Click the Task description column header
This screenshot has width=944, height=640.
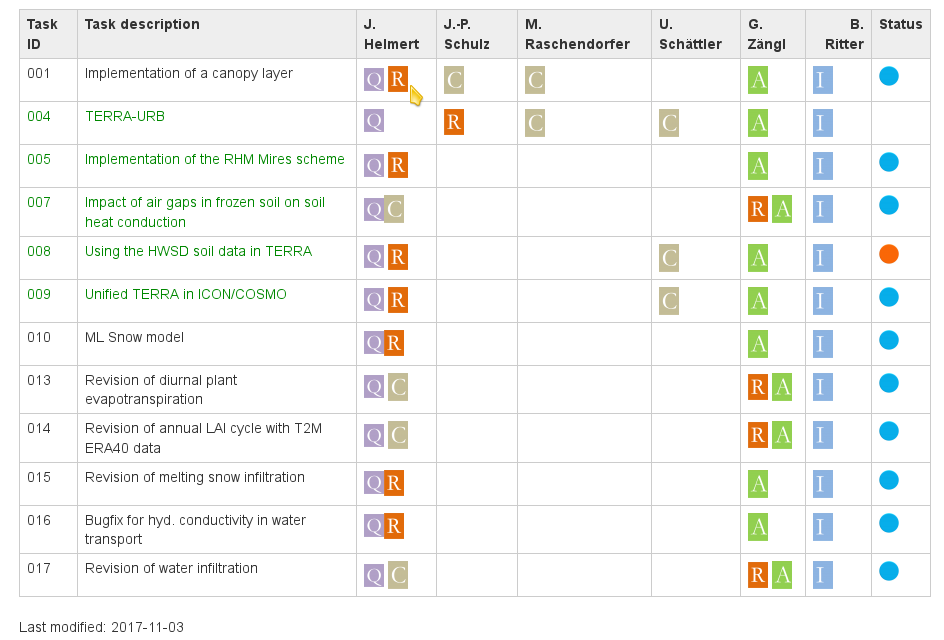[x=142, y=24]
